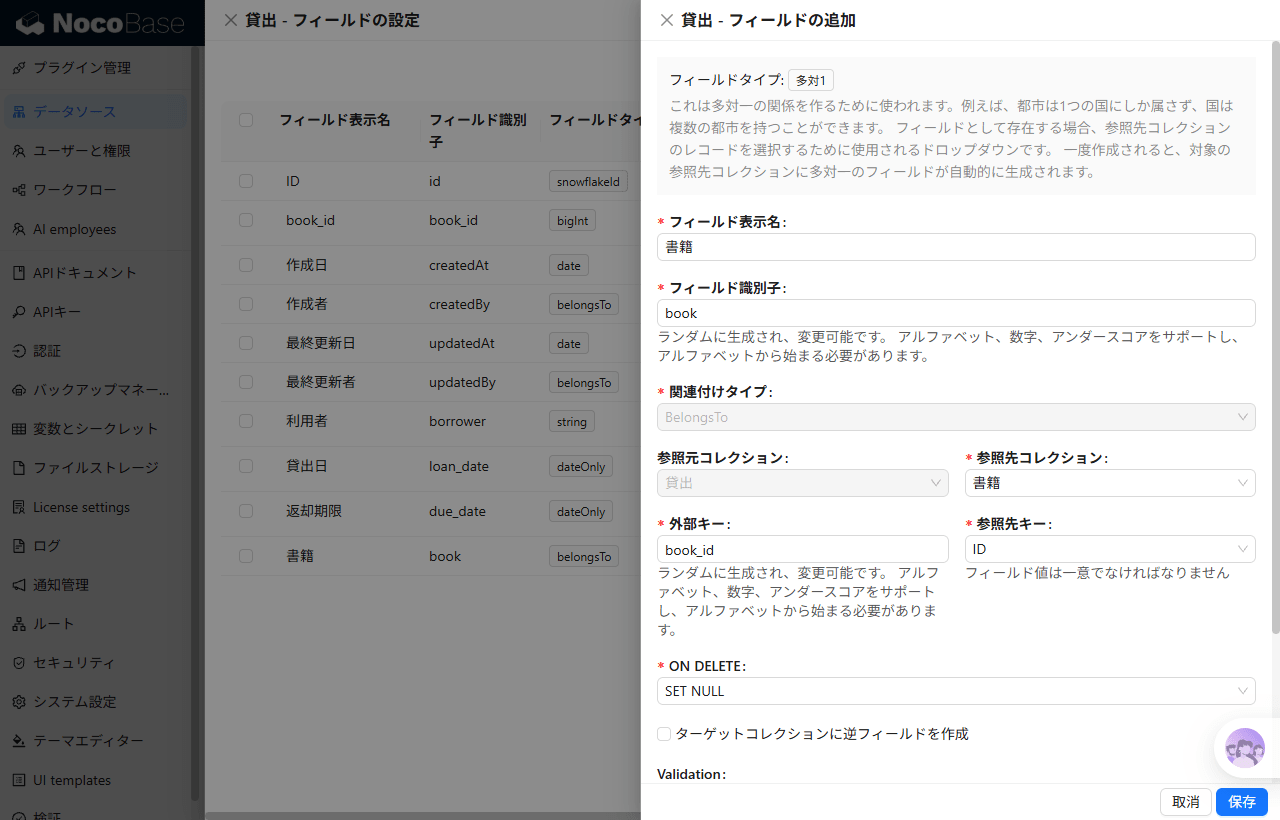Viewport: 1280px width, 820px height.
Task: Click the ログ file icon
Action: 19,546
